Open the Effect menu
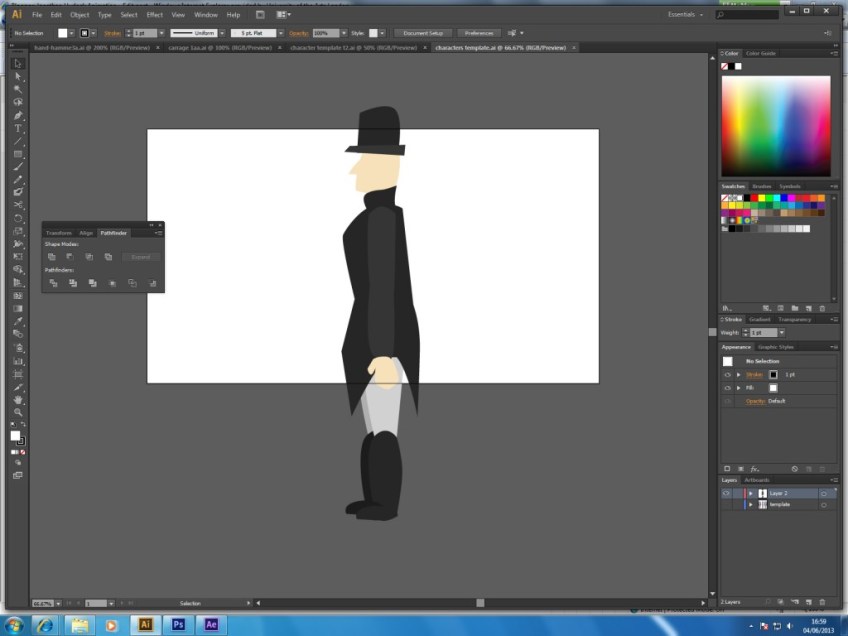The width and height of the screenshot is (848, 636). coord(154,15)
